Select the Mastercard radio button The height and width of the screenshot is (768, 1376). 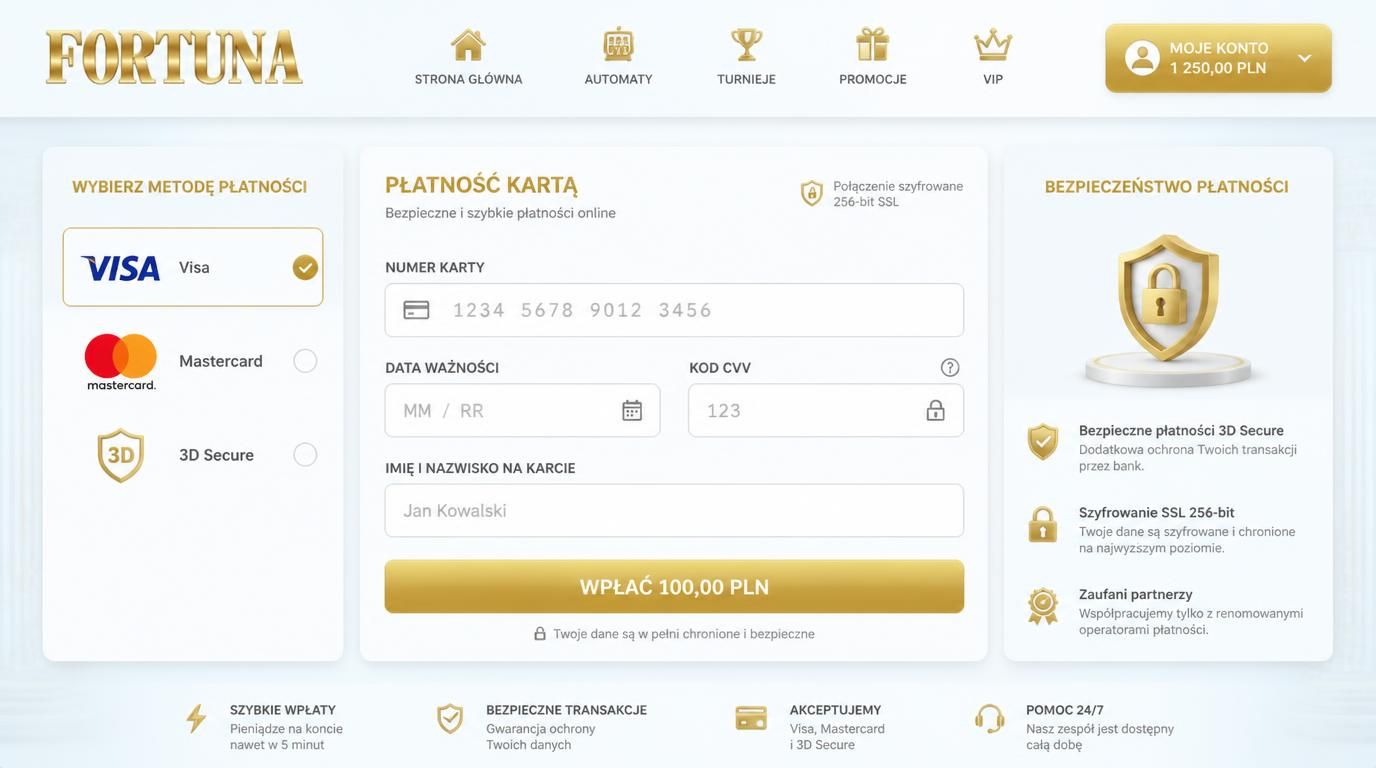click(305, 361)
